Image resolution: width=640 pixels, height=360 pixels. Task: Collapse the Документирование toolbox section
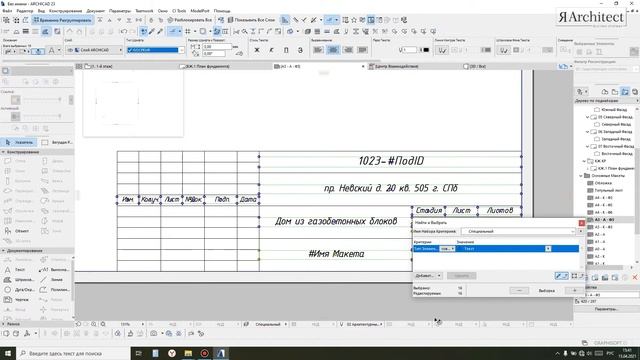click(3, 251)
